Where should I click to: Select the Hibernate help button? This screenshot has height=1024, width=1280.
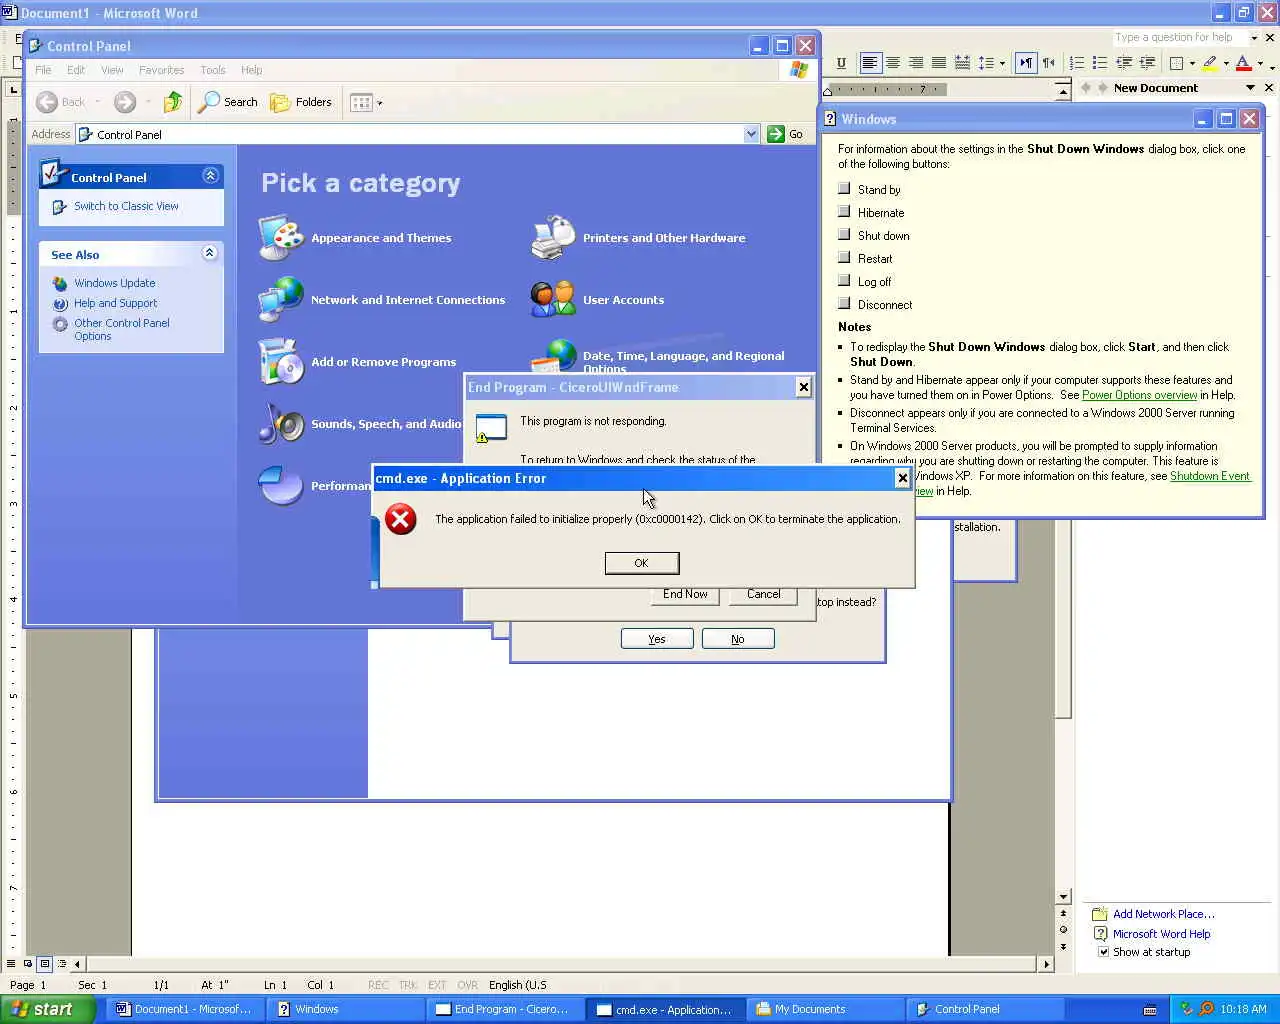click(x=844, y=211)
